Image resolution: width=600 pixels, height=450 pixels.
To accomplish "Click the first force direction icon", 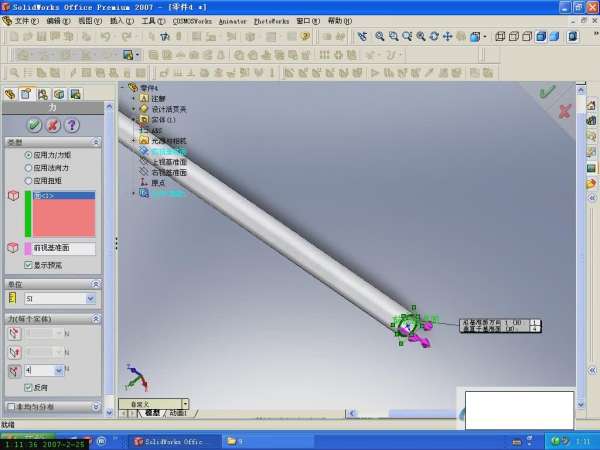I will coord(14,333).
